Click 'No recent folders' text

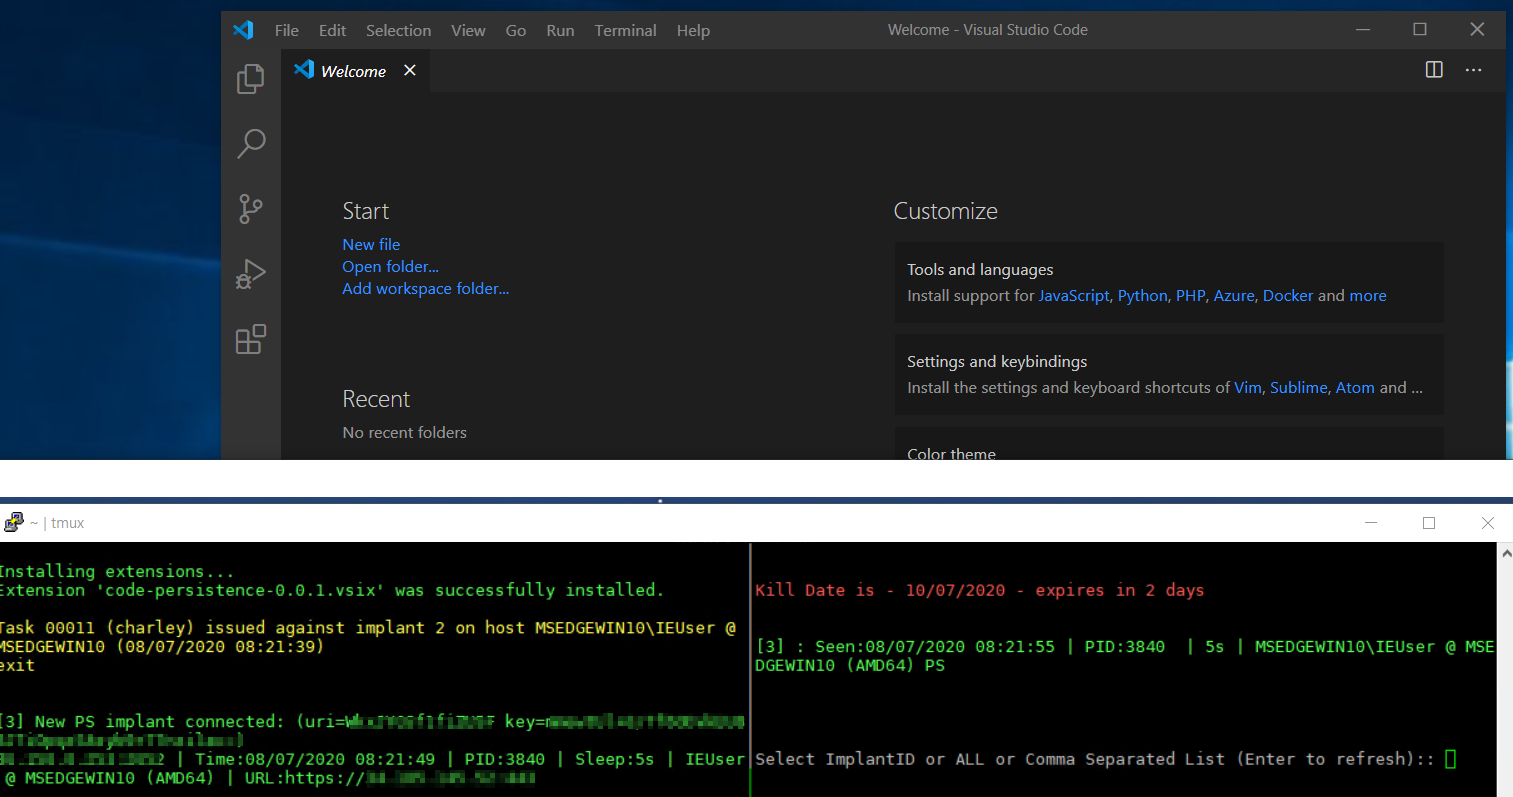[x=404, y=432]
